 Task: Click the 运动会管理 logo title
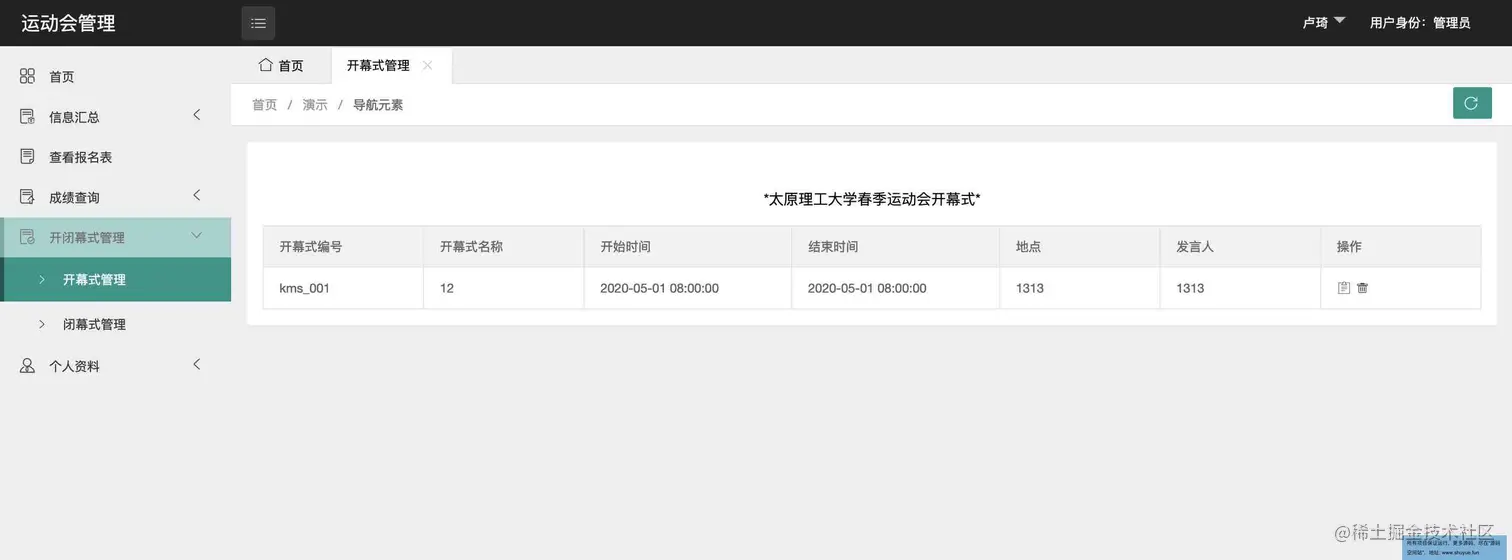click(x=68, y=23)
